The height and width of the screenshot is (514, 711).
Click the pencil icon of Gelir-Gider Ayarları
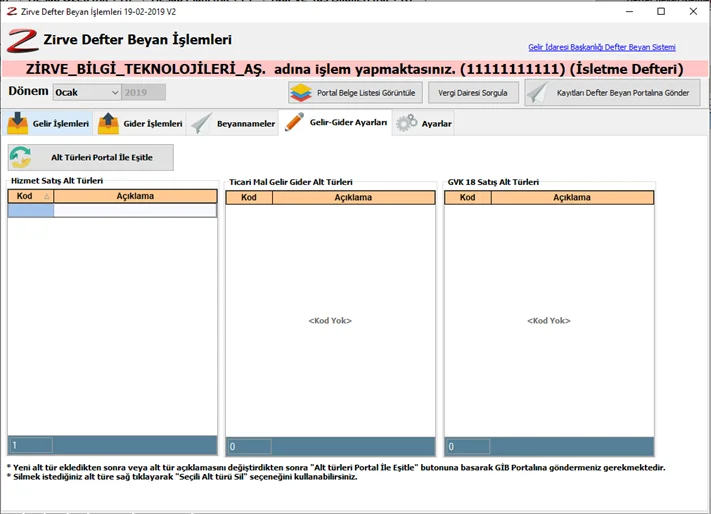[x=294, y=122]
